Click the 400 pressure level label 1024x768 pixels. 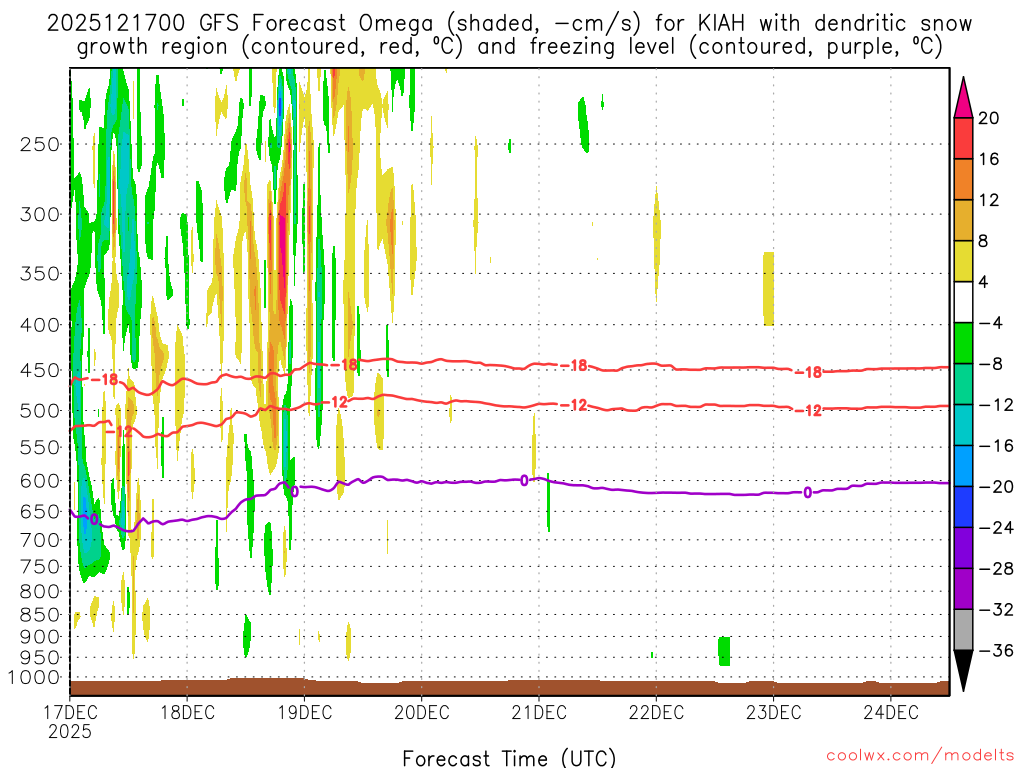[x=40, y=325]
